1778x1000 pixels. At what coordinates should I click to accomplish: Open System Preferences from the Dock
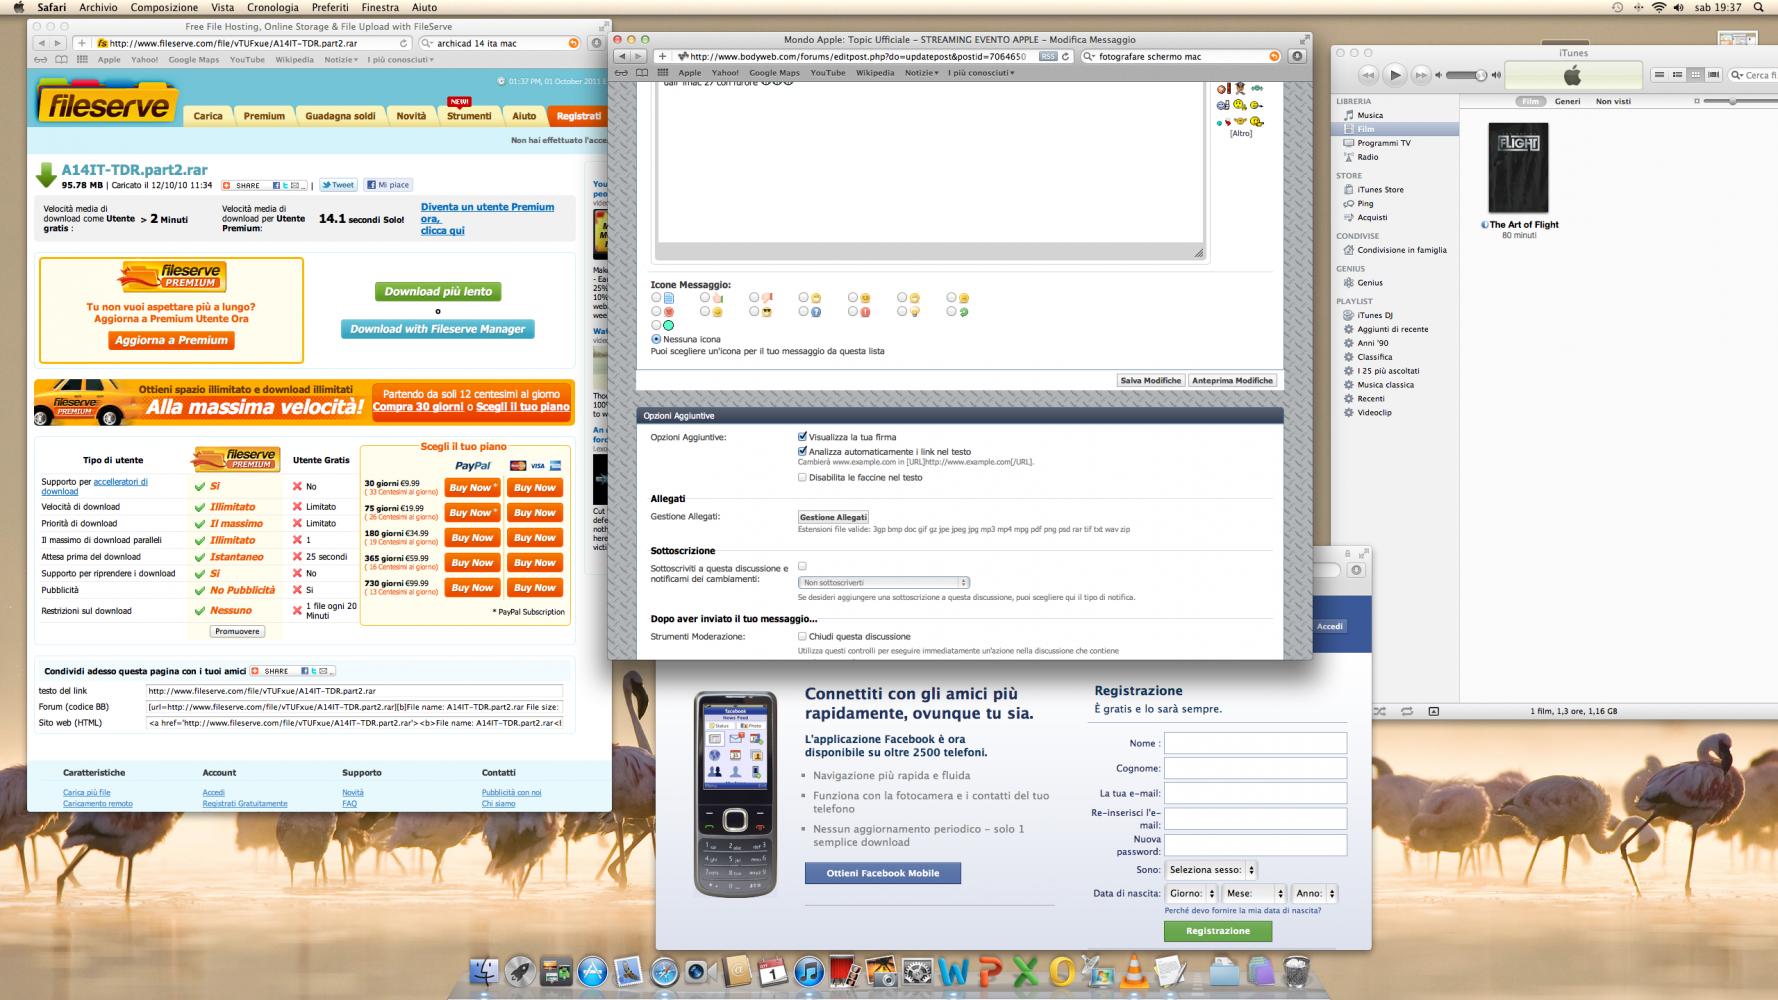coord(918,970)
